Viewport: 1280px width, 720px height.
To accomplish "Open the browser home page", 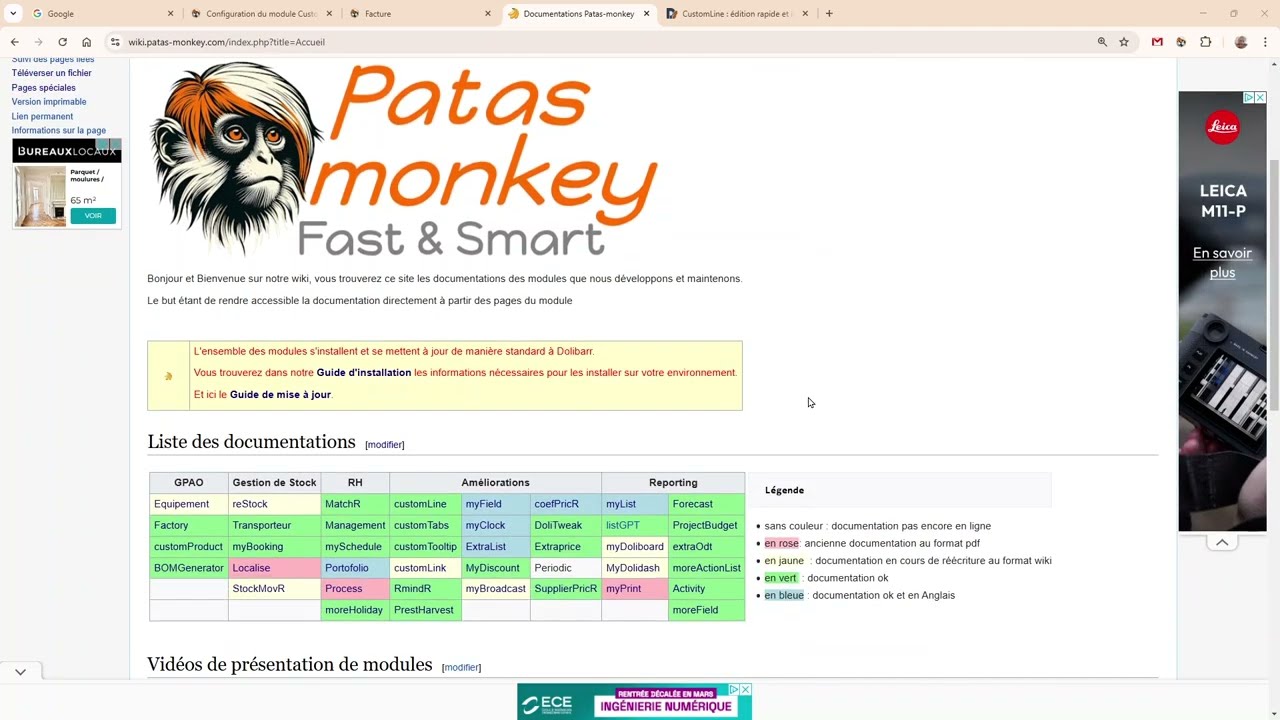I will pyautogui.click(x=86, y=42).
